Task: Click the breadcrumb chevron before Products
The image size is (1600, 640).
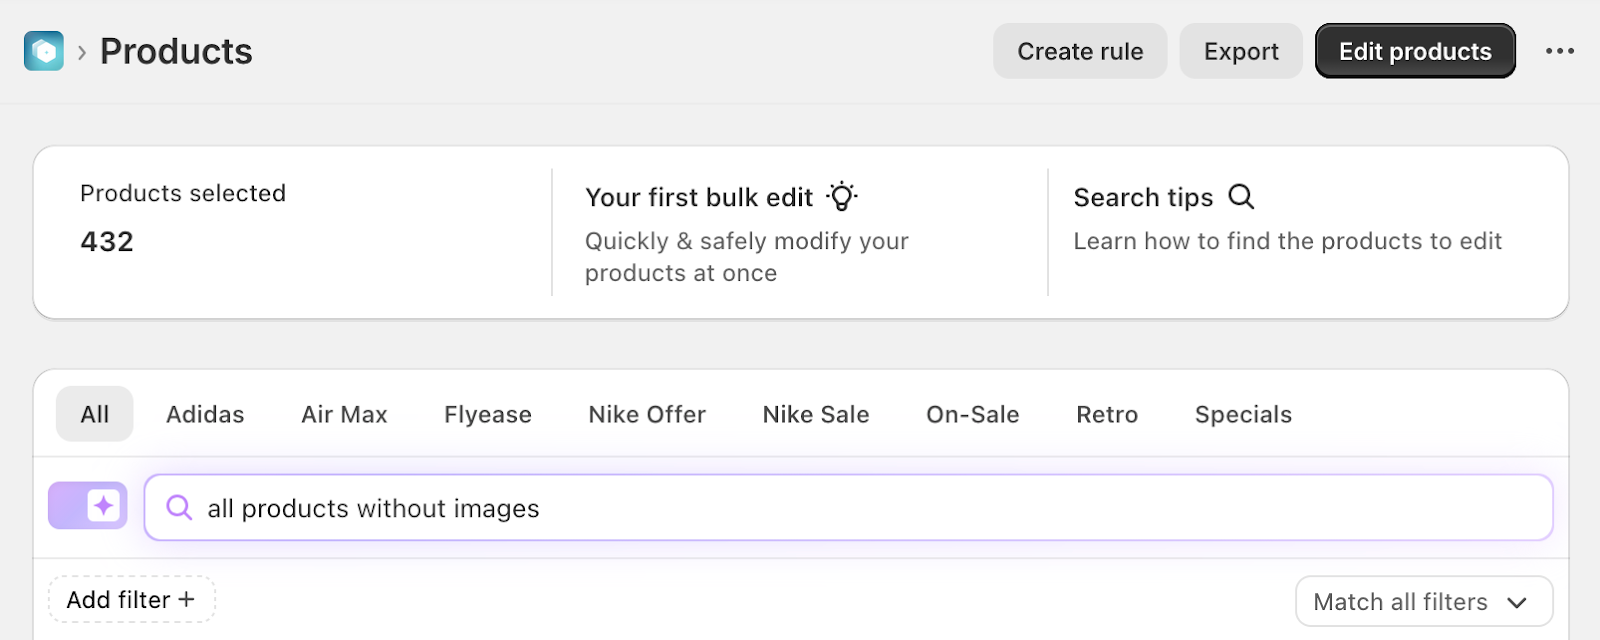Action: (82, 52)
